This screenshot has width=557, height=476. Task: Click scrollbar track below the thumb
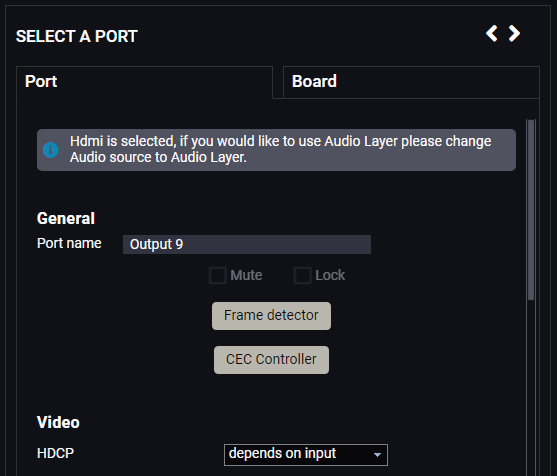click(x=531, y=387)
